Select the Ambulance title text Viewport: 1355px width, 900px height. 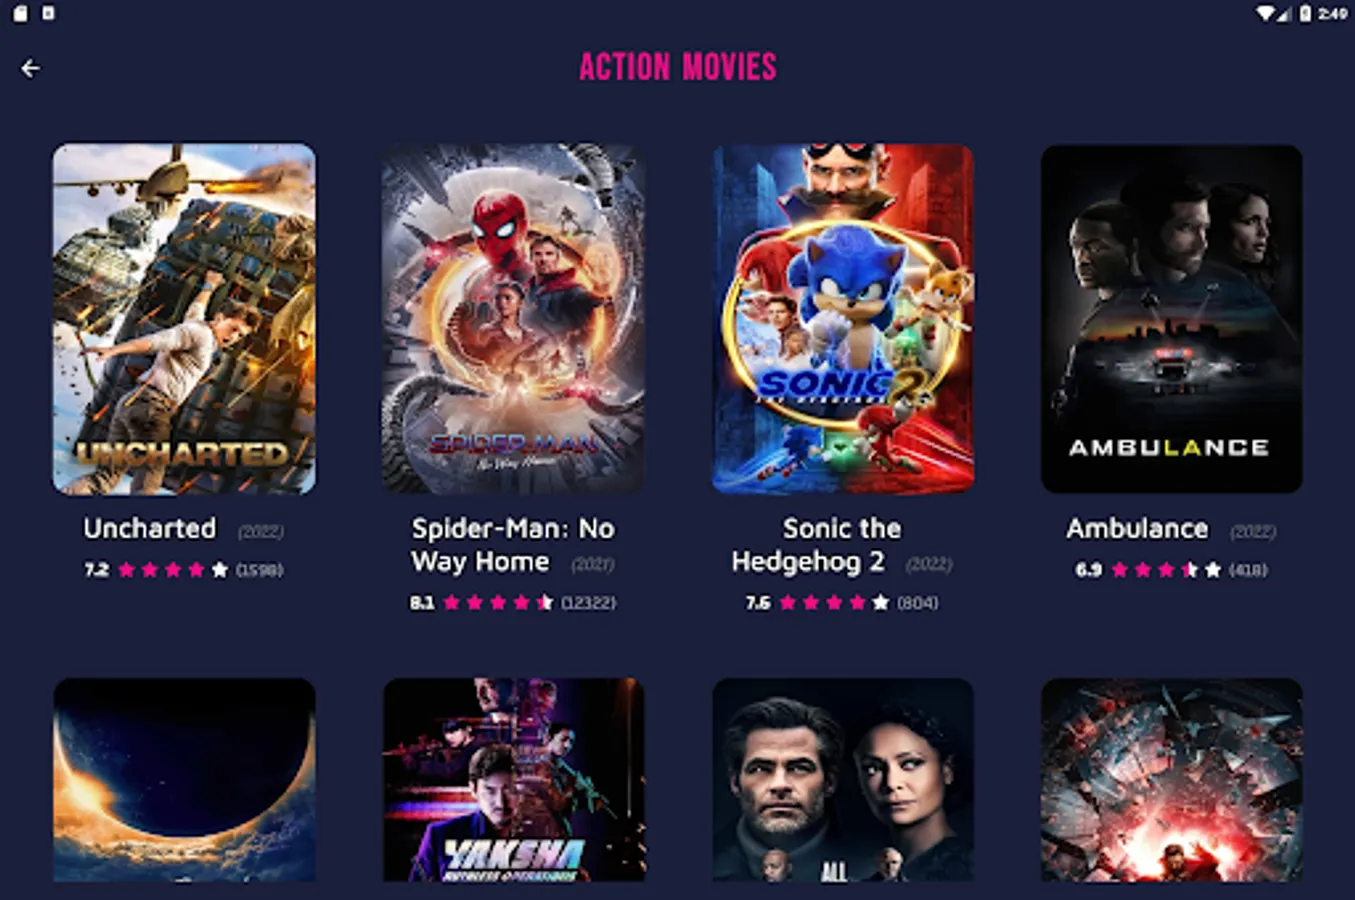(1137, 528)
